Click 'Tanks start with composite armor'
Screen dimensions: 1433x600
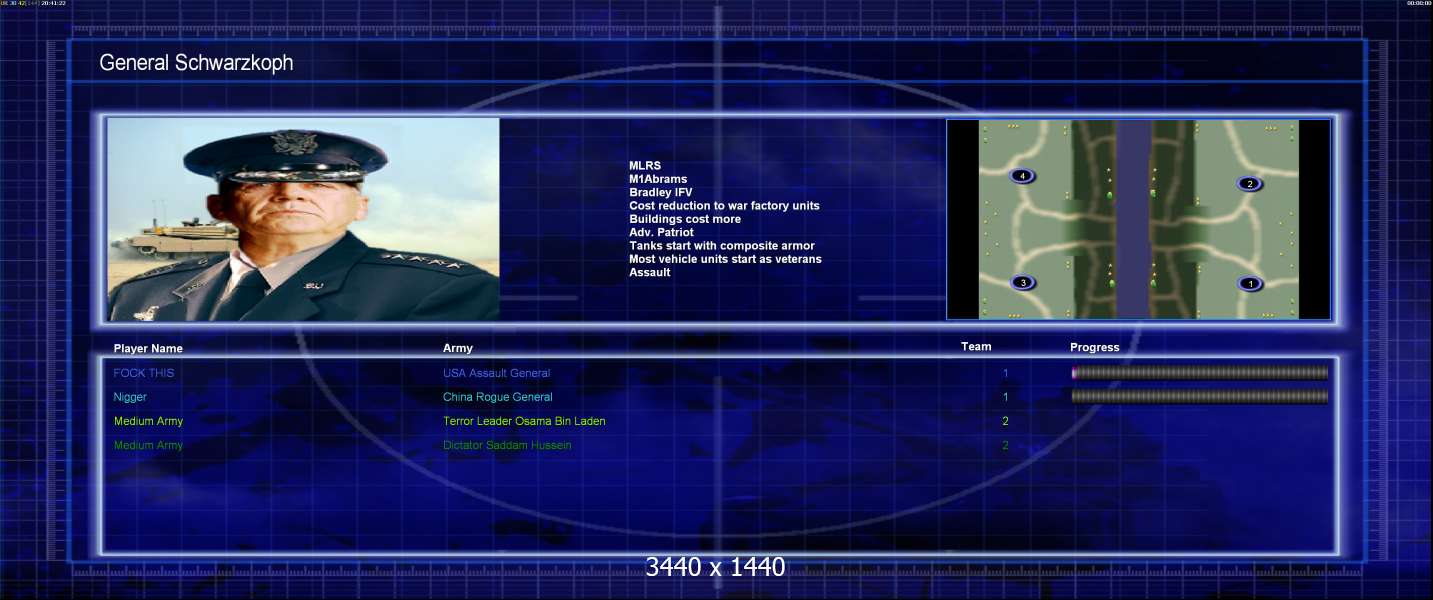point(722,246)
